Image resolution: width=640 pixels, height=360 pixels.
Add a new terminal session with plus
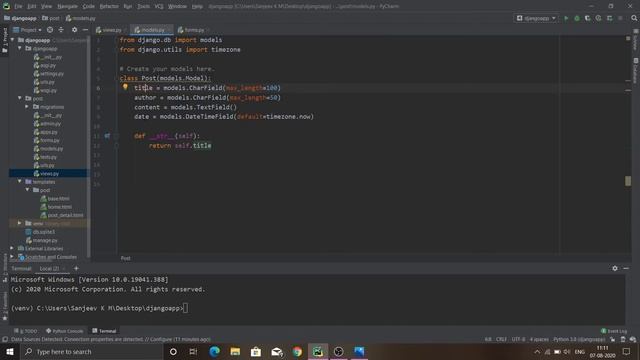76,268
